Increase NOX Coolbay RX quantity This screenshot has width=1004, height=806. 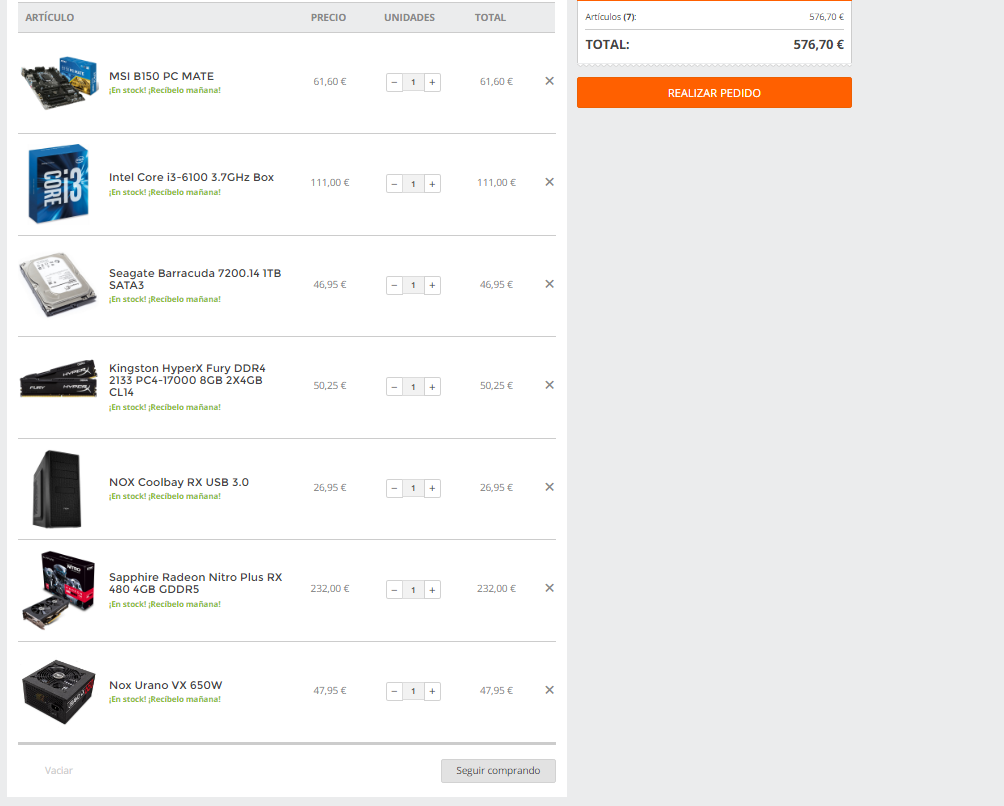432,488
